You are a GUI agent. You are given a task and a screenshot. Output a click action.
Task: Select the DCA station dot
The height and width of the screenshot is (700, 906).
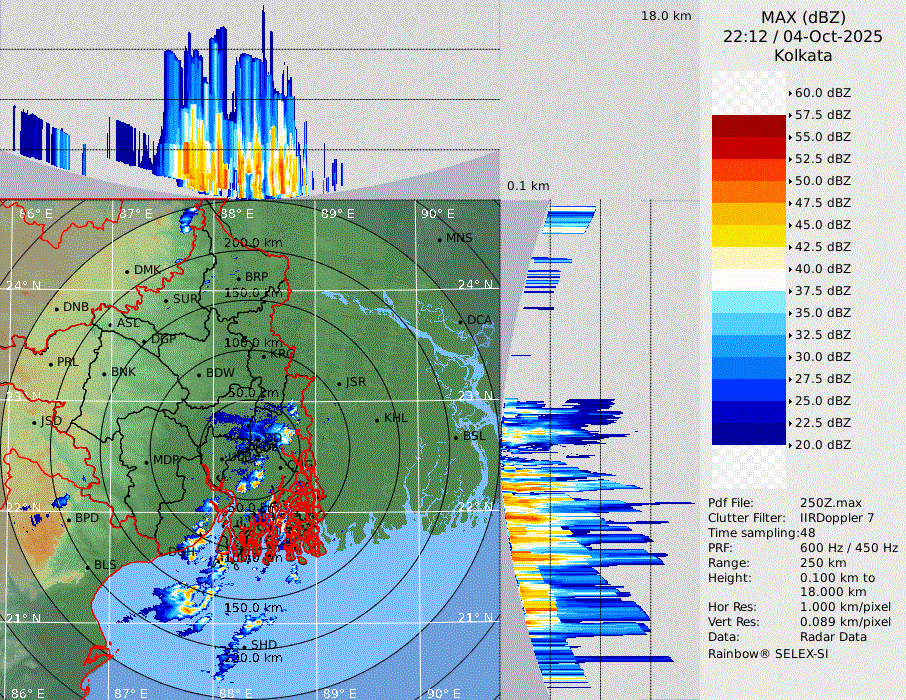point(461,321)
